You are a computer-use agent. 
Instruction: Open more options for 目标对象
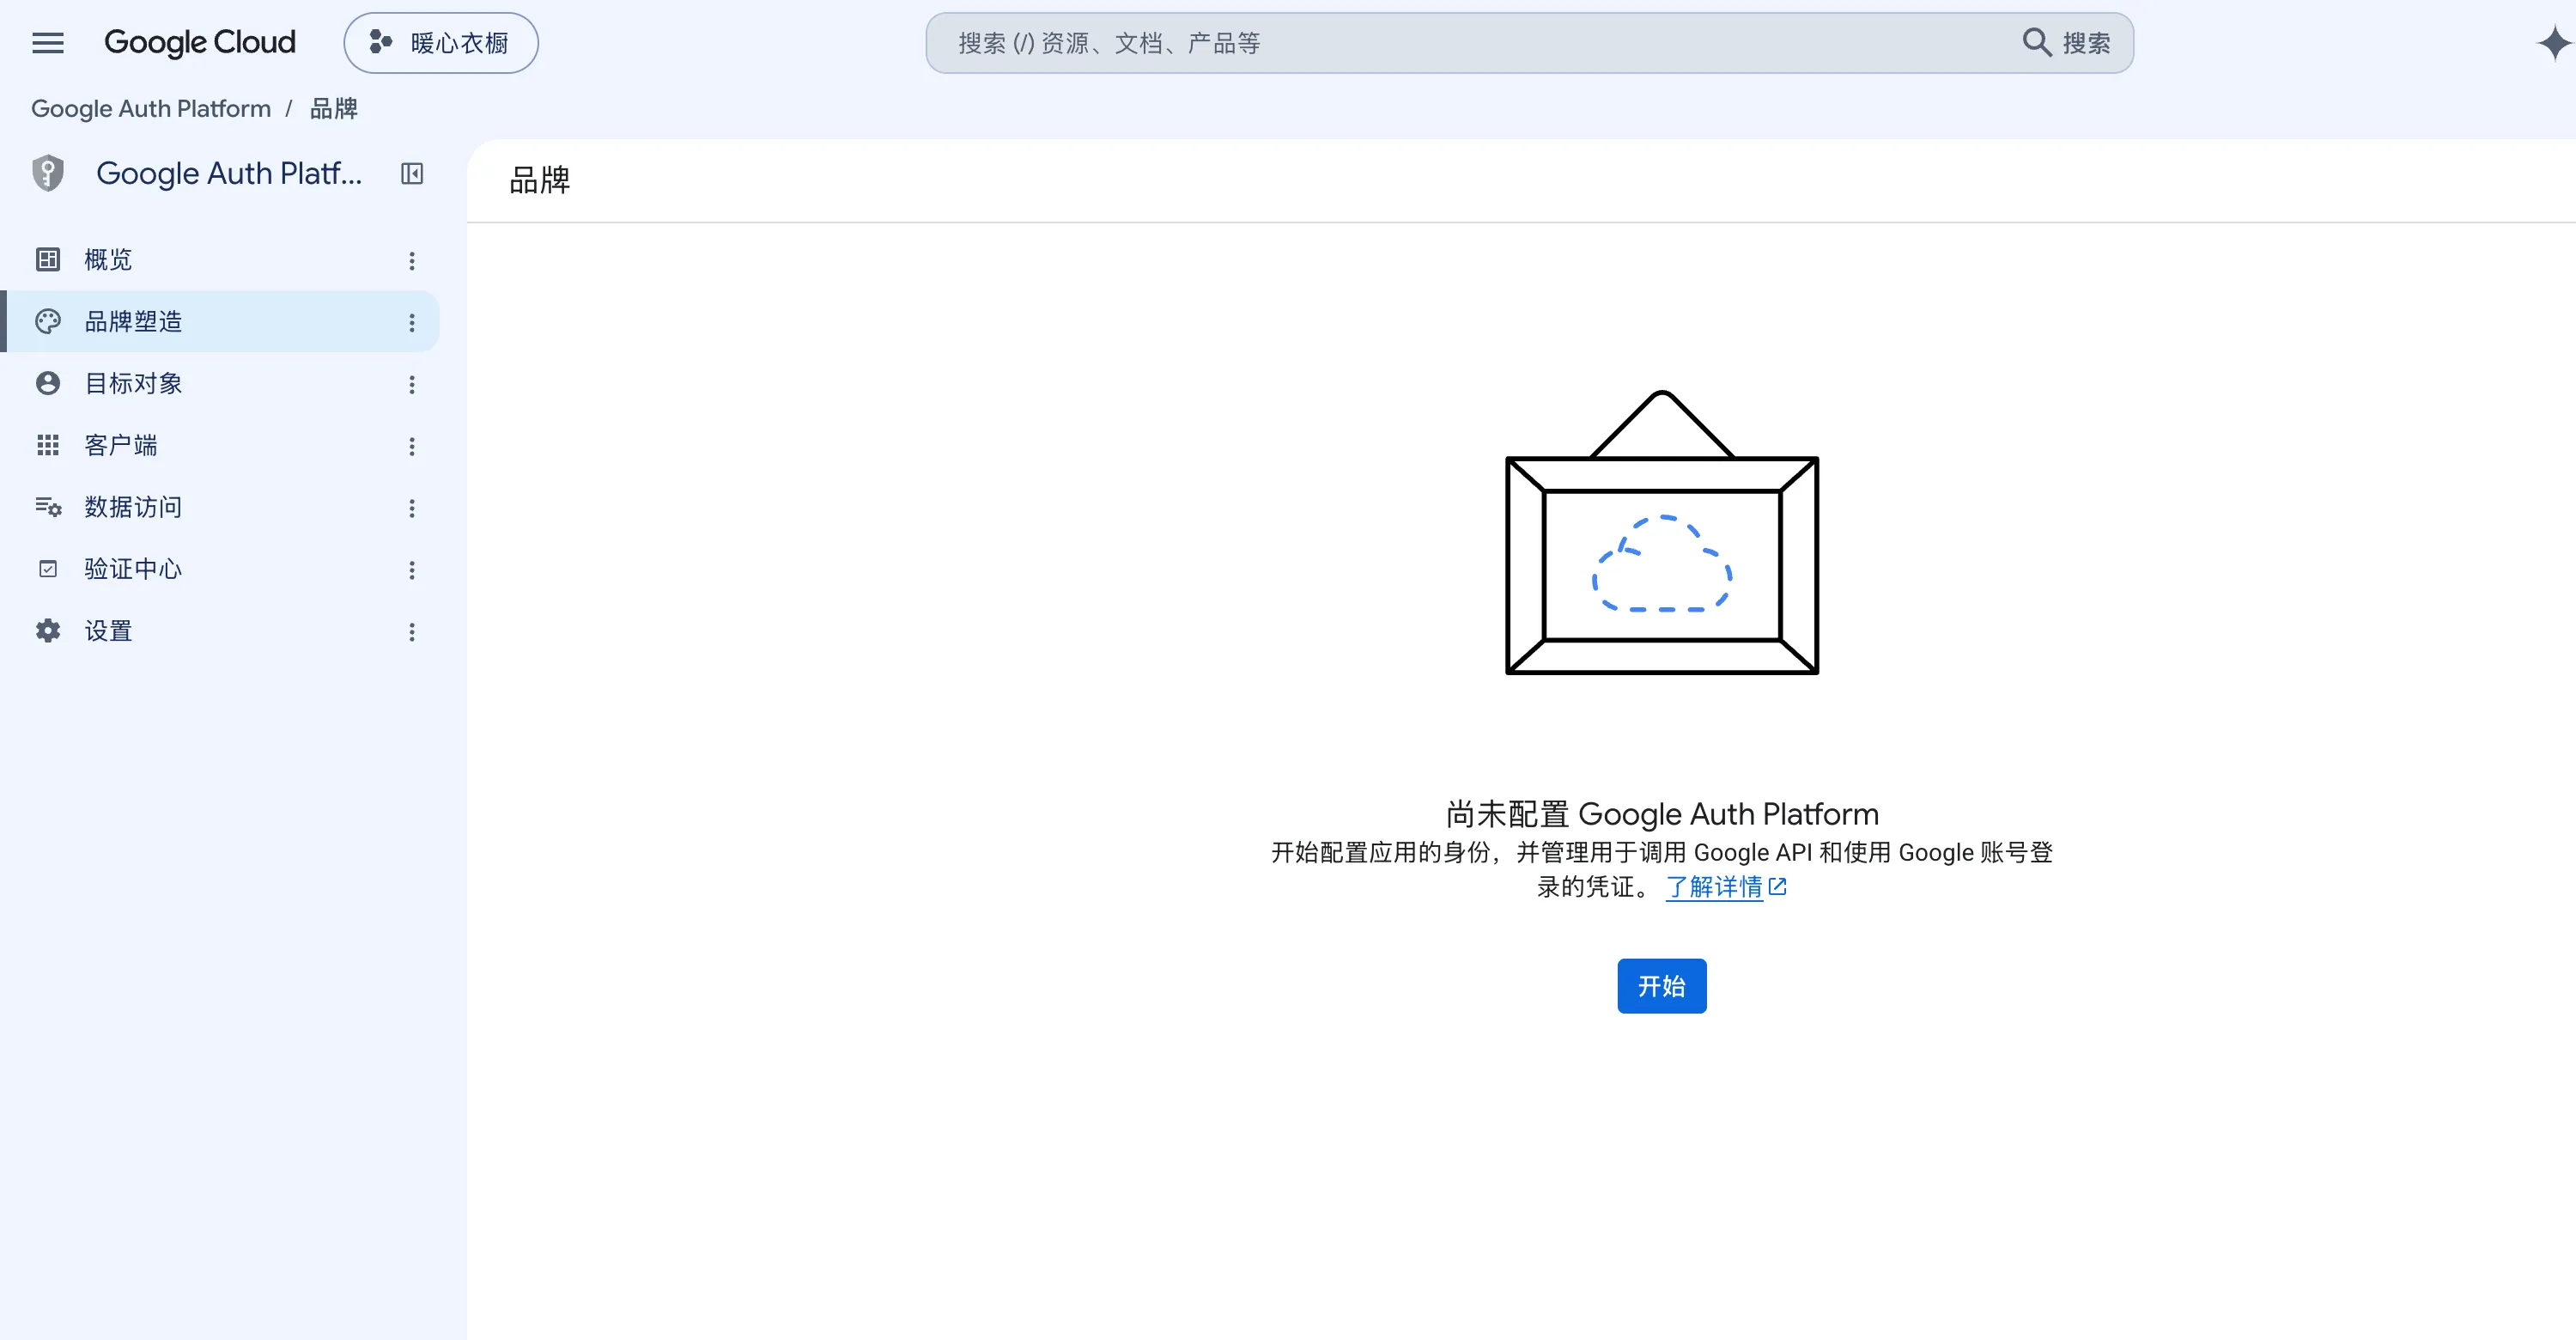(x=412, y=385)
